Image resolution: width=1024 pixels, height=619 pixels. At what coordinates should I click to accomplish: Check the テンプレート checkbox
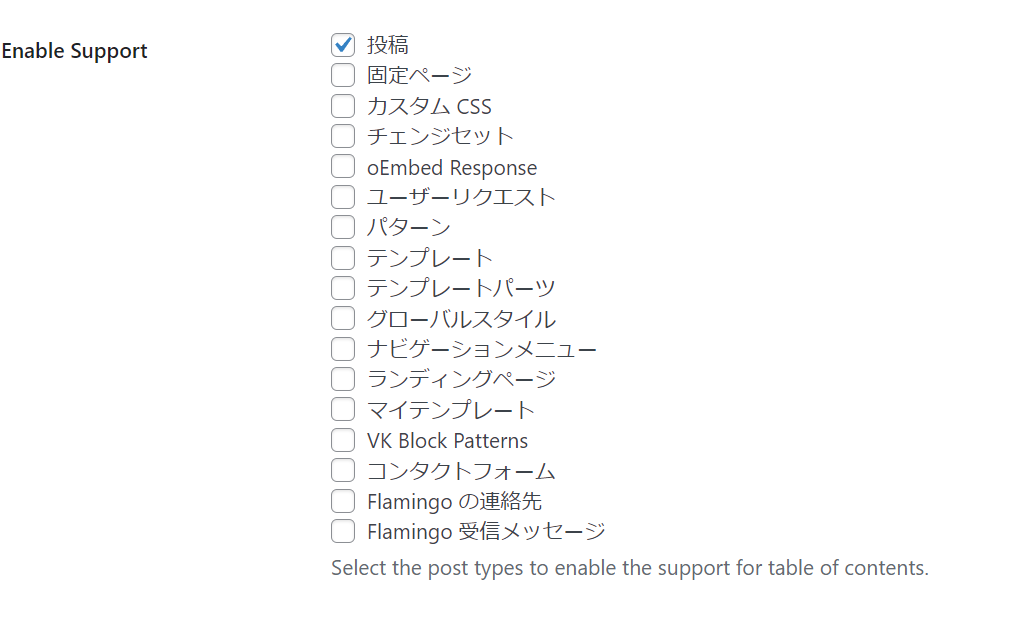coord(343,258)
